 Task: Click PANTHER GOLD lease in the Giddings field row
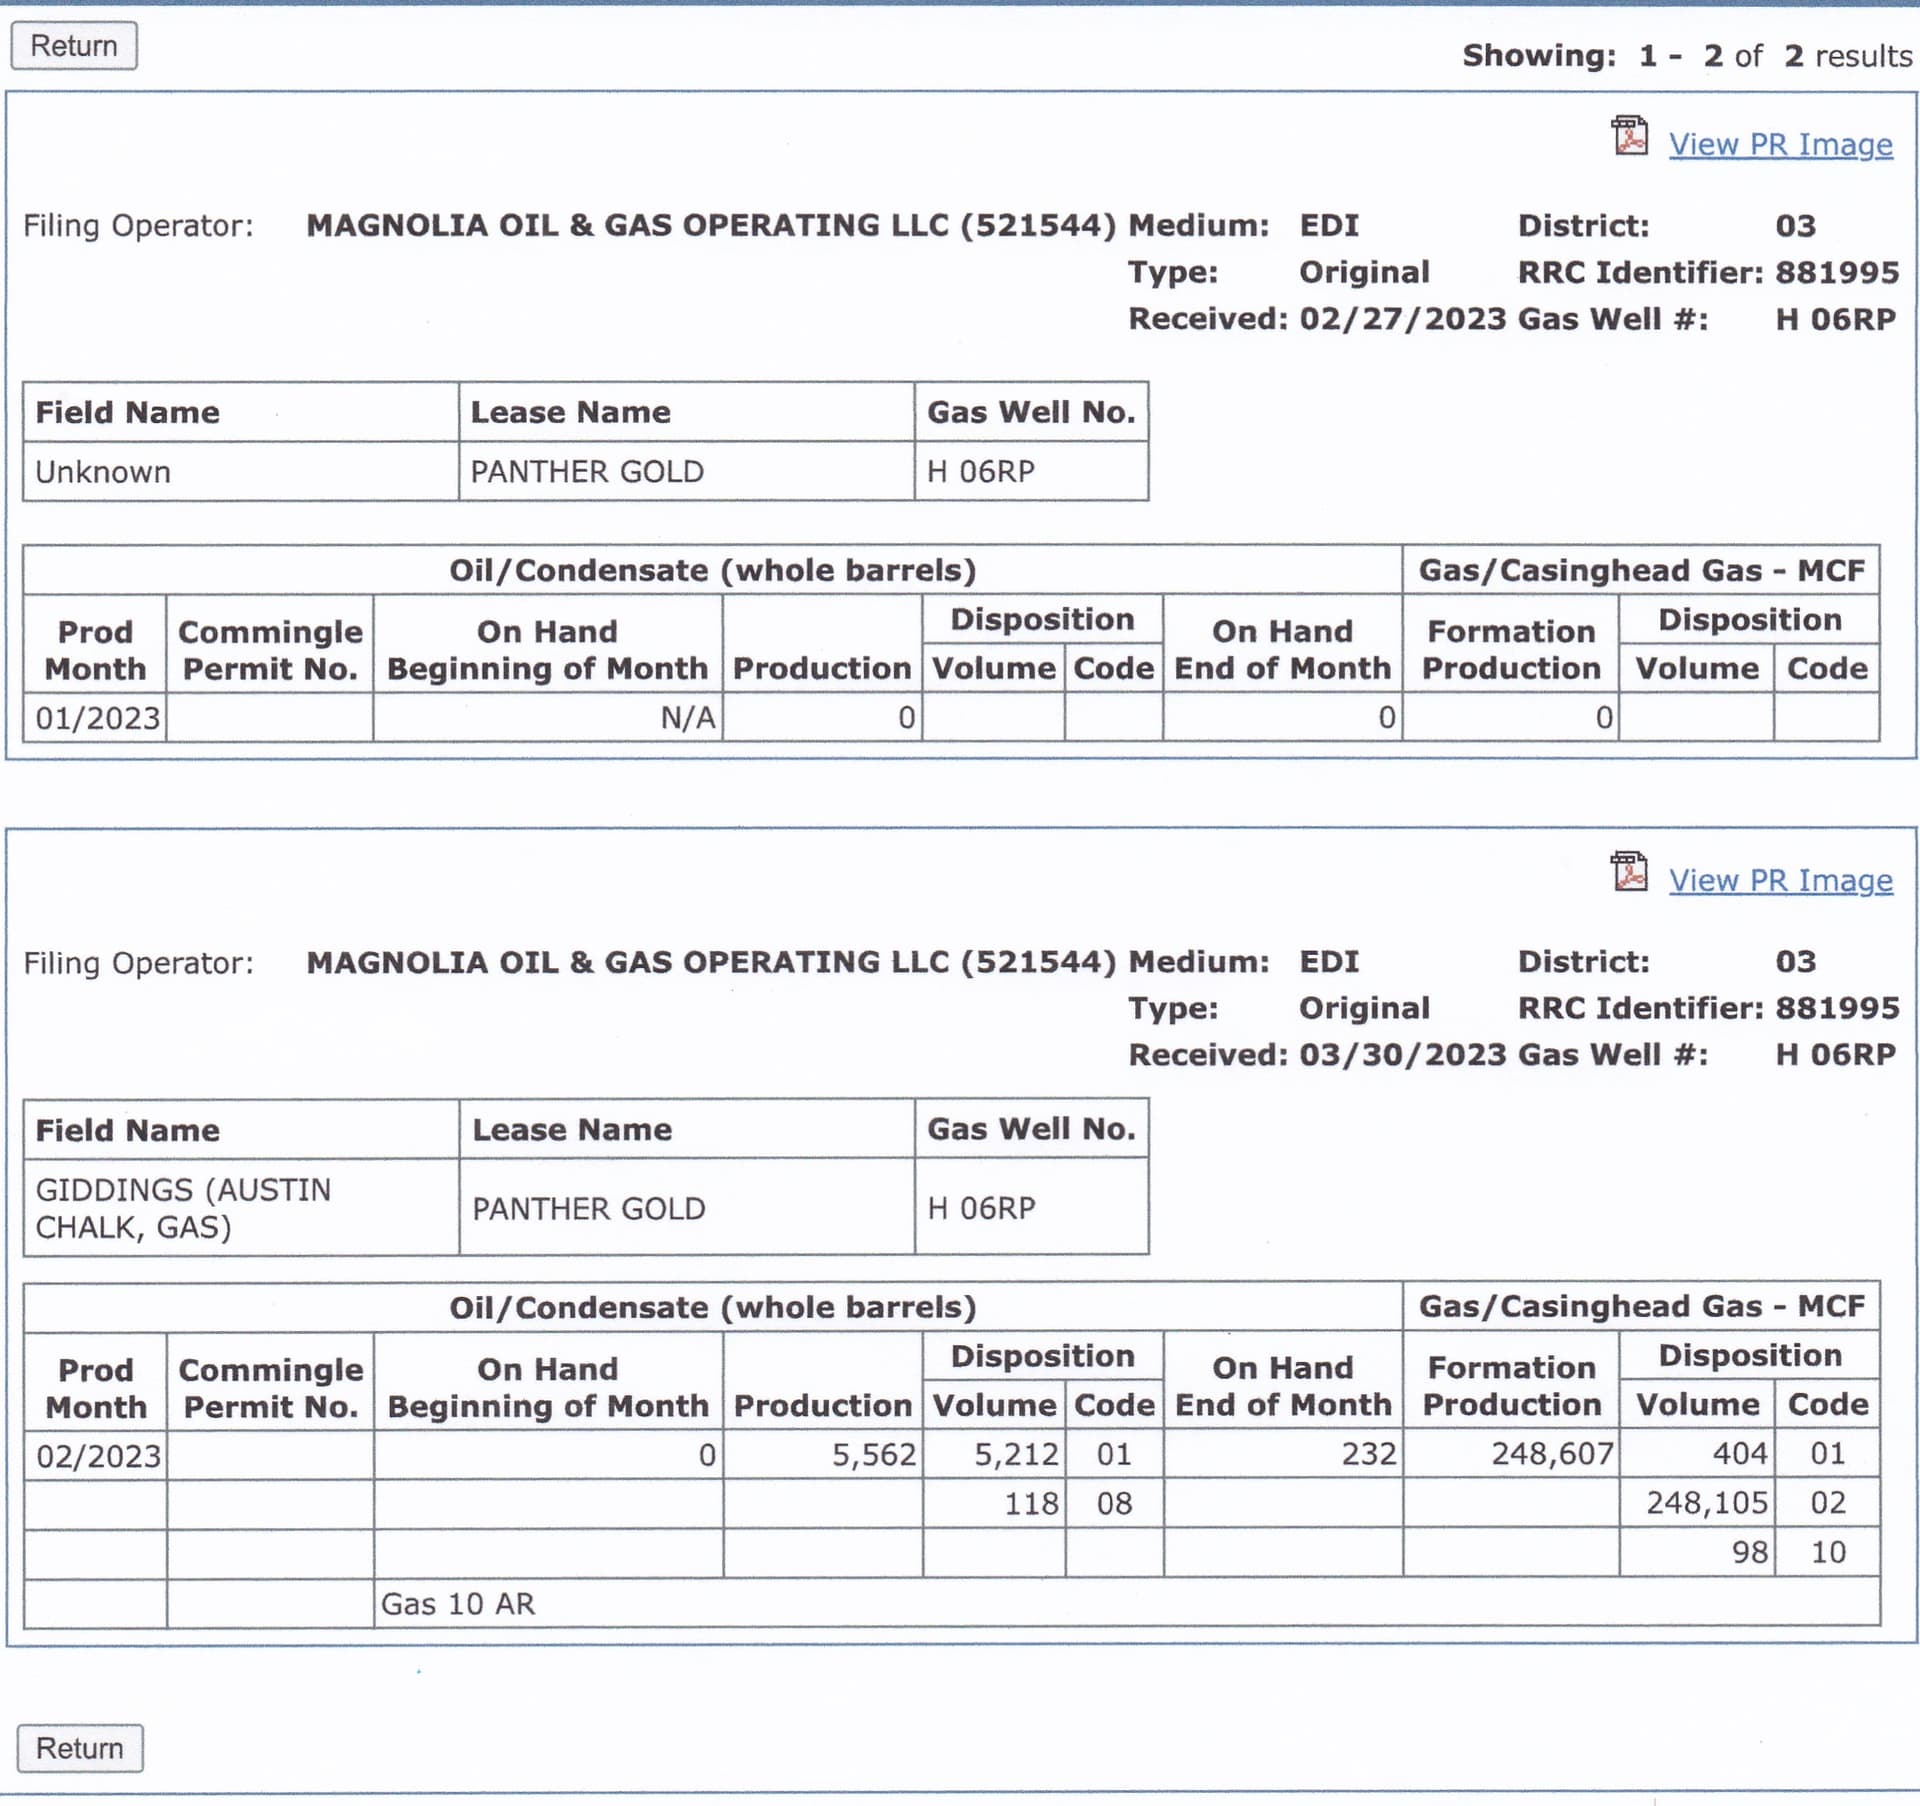click(x=686, y=1208)
